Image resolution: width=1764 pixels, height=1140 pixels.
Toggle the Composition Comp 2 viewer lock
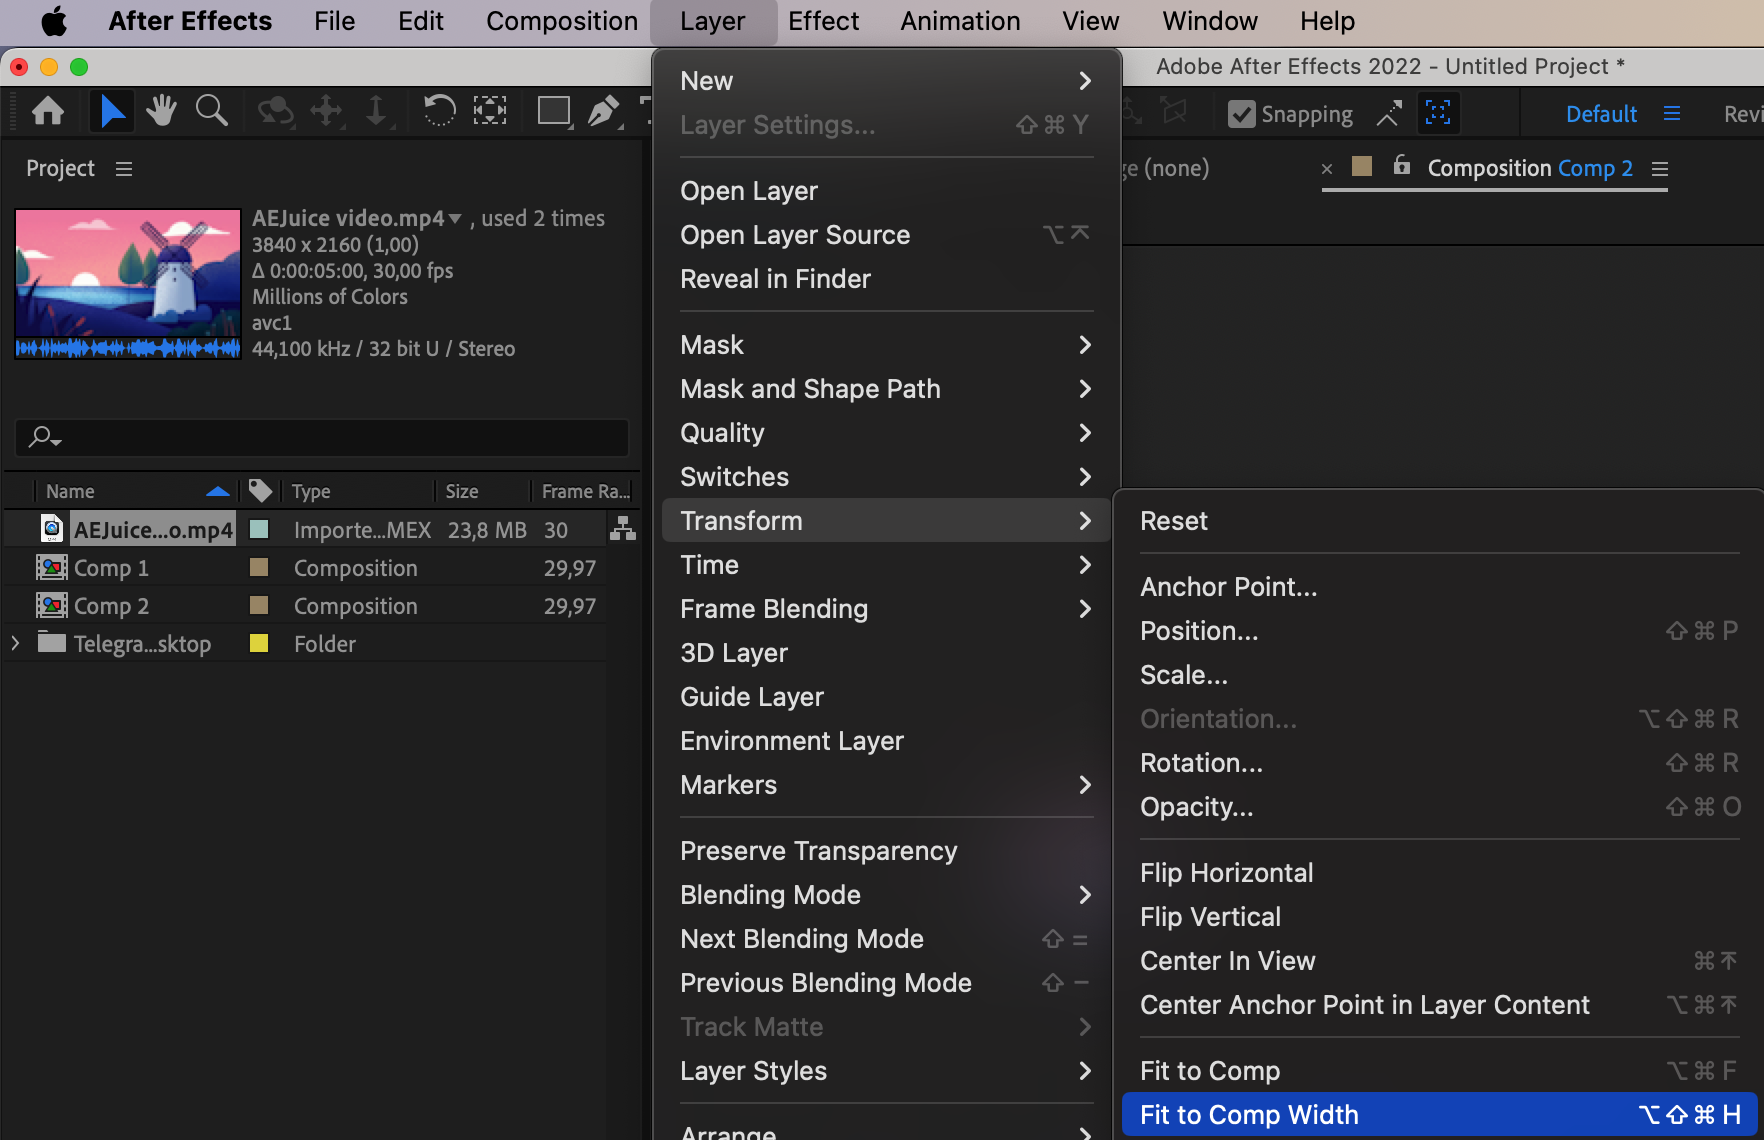click(x=1402, y=166)
